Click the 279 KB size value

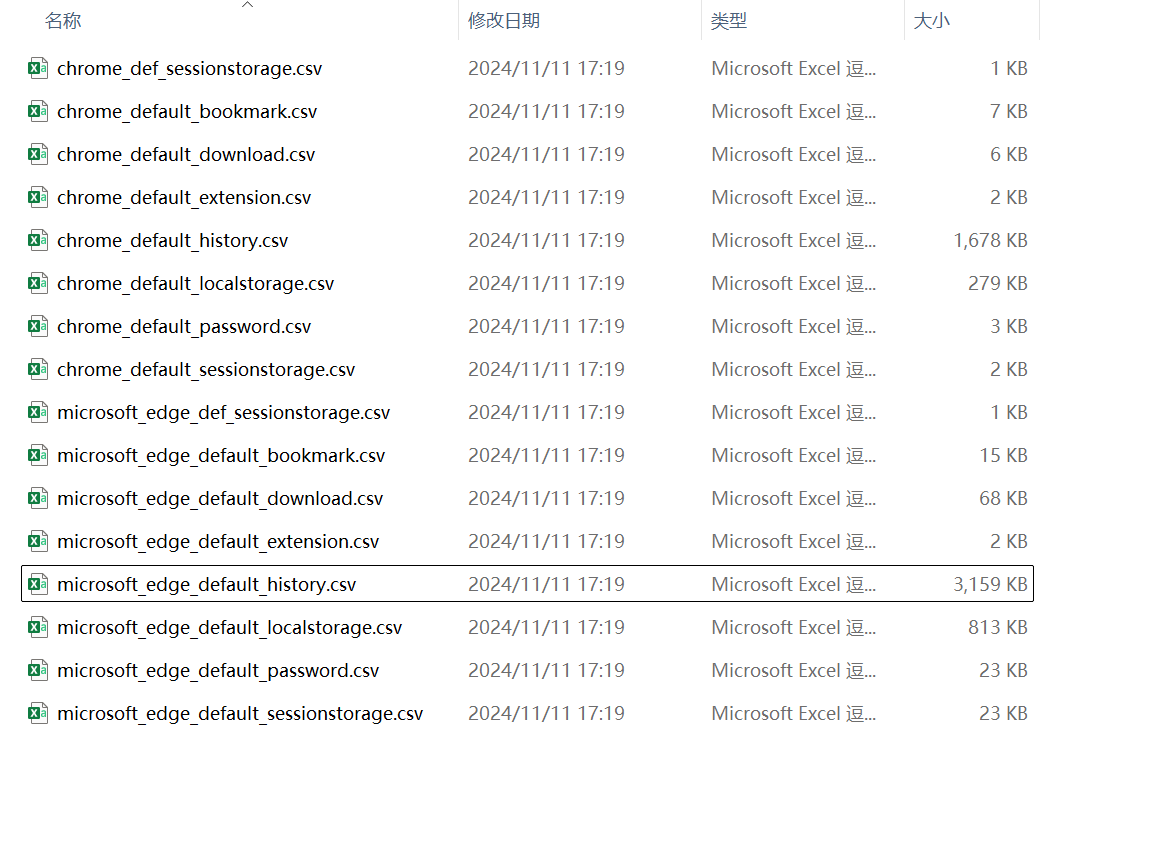pyautogui.click(x=997, y=283)
